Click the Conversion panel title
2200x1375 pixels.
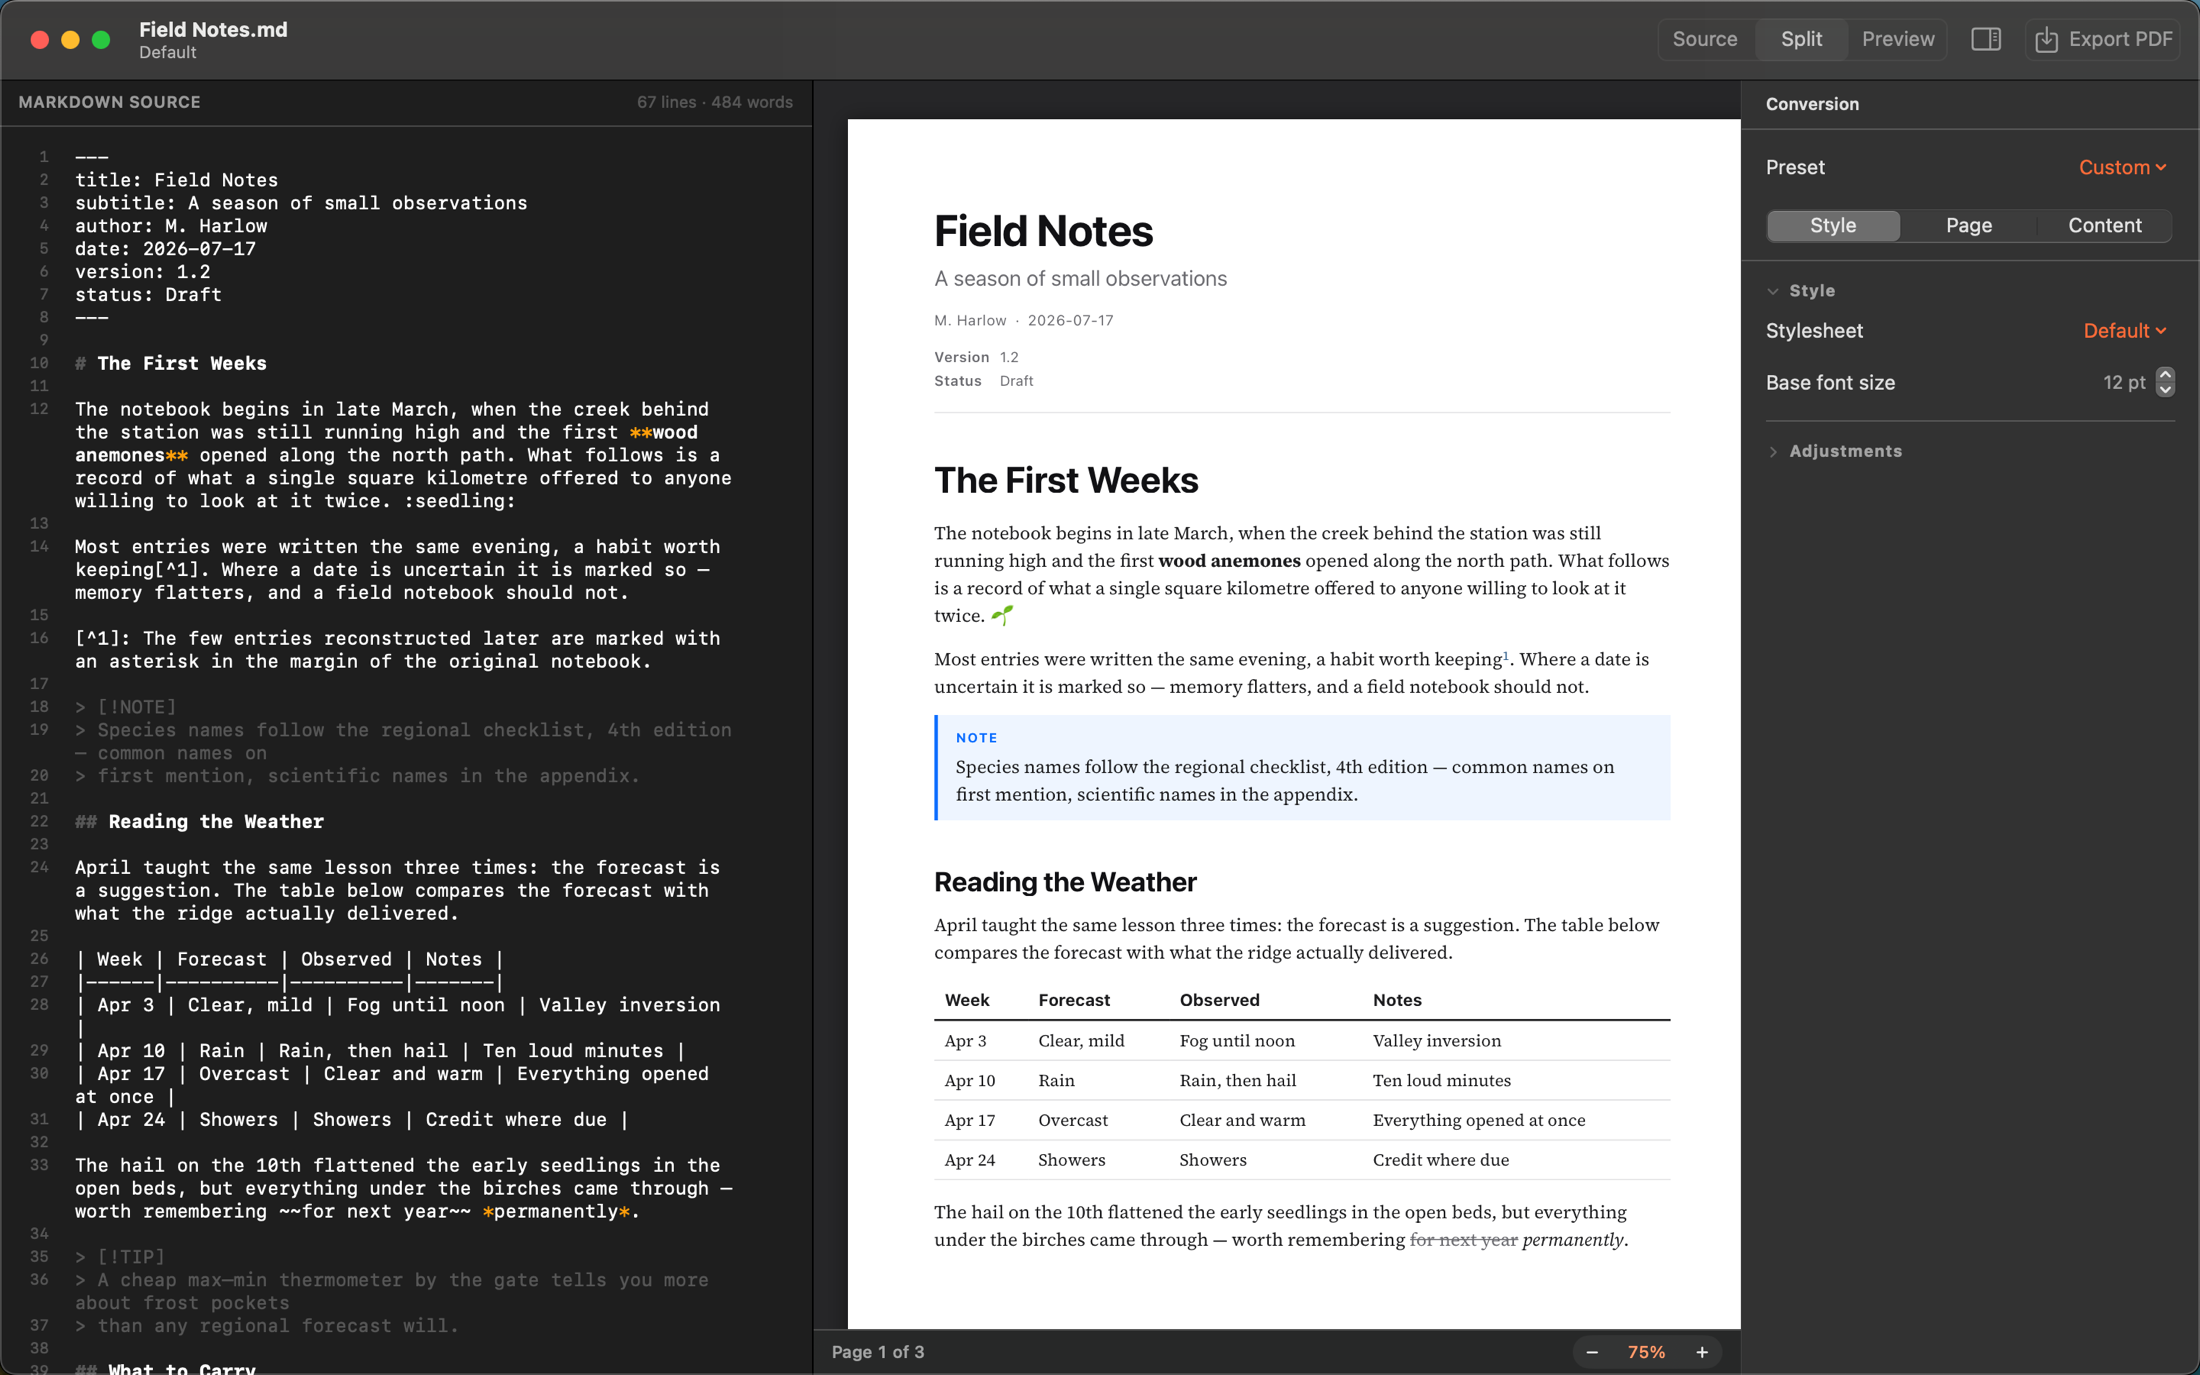pos(1812,104)
